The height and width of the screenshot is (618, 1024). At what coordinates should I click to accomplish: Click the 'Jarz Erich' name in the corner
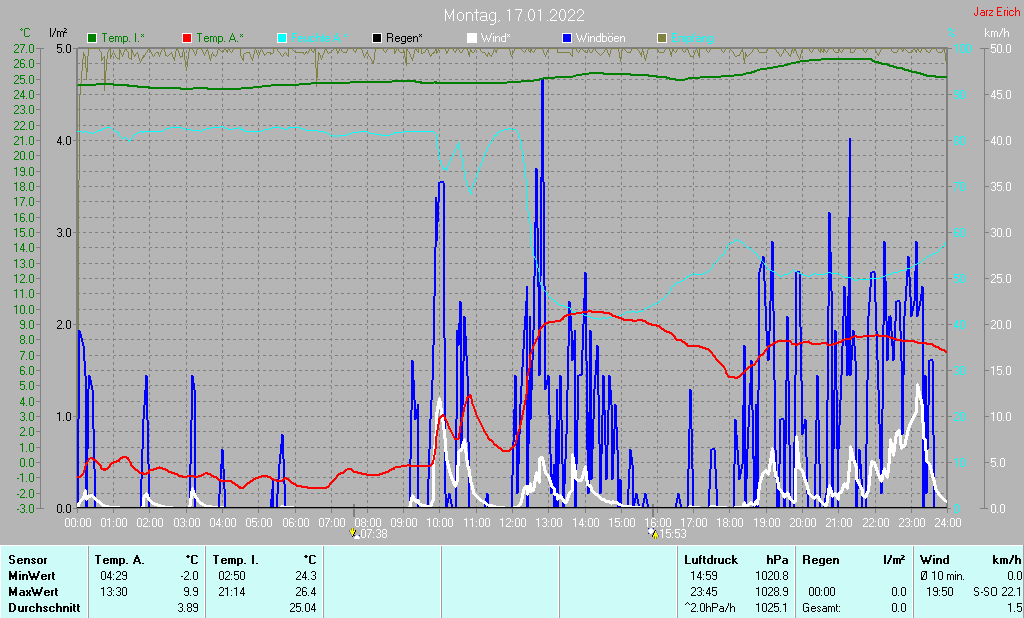click(997, 12)
